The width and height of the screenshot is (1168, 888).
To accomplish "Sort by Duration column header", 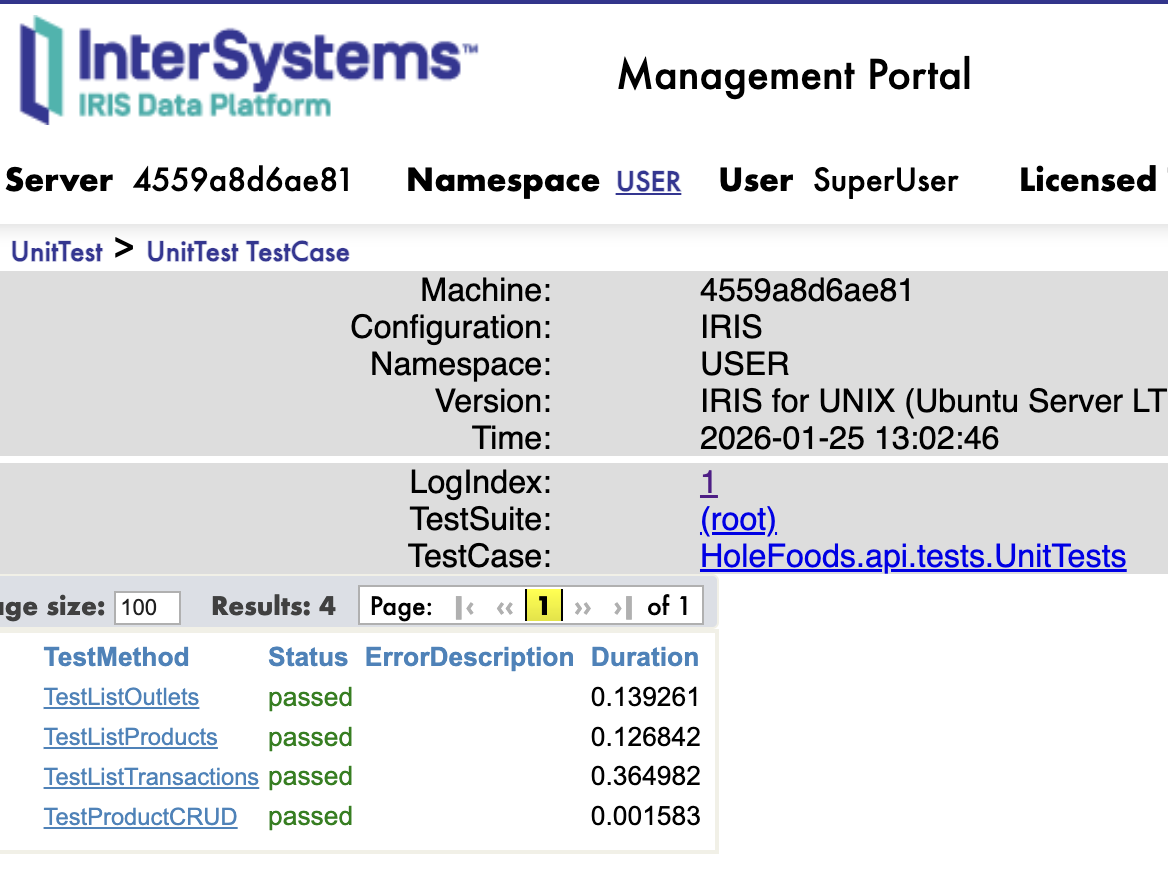I will pyautogui.click(x=644, y=657).
